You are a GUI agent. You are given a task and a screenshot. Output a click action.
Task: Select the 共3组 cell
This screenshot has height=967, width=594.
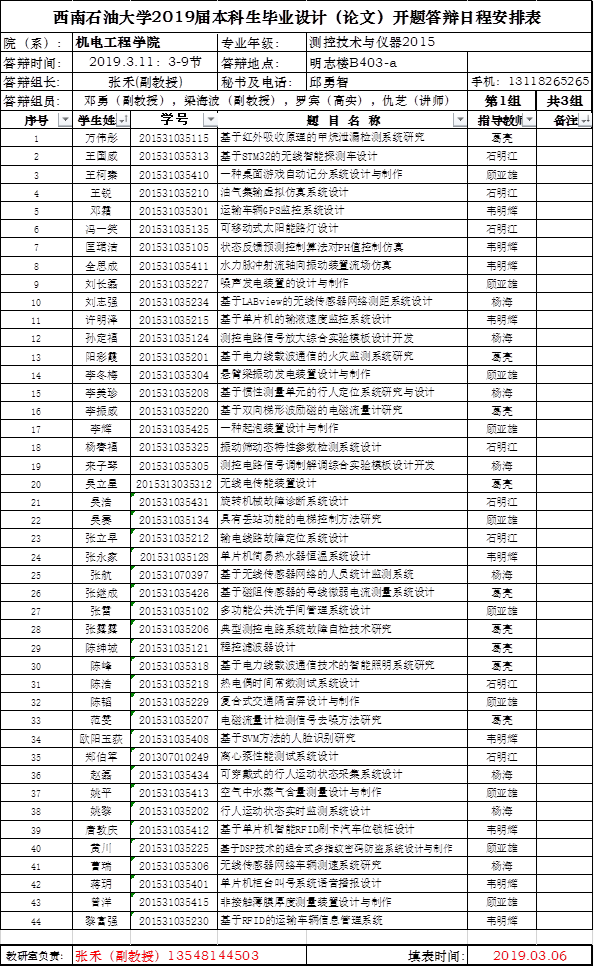point(564,101)
